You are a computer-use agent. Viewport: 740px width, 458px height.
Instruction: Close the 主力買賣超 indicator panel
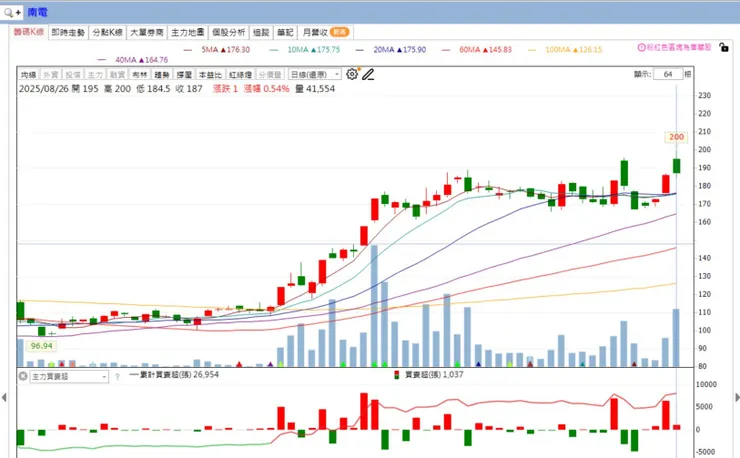point(23,376)
